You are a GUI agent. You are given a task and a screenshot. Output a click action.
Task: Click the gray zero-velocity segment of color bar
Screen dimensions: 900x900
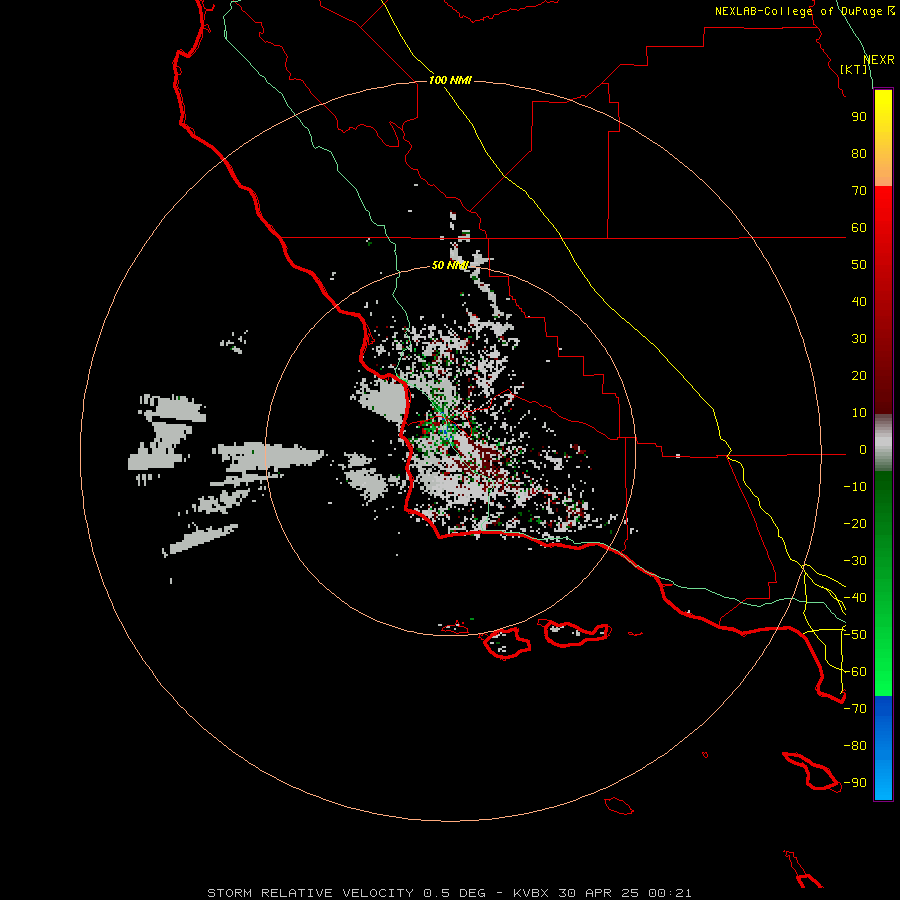click(x=883, y=443)
